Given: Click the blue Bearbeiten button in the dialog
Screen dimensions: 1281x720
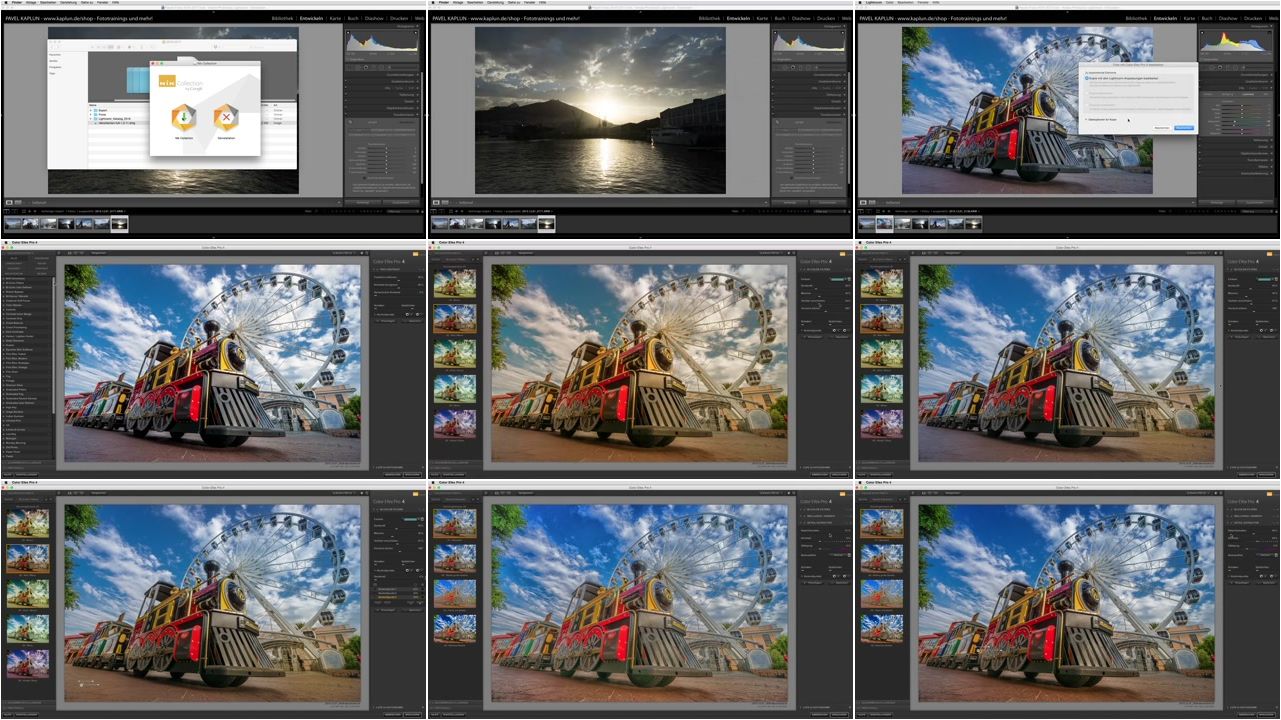Looking at the screenshot, I should click(x=1183, y=128).
